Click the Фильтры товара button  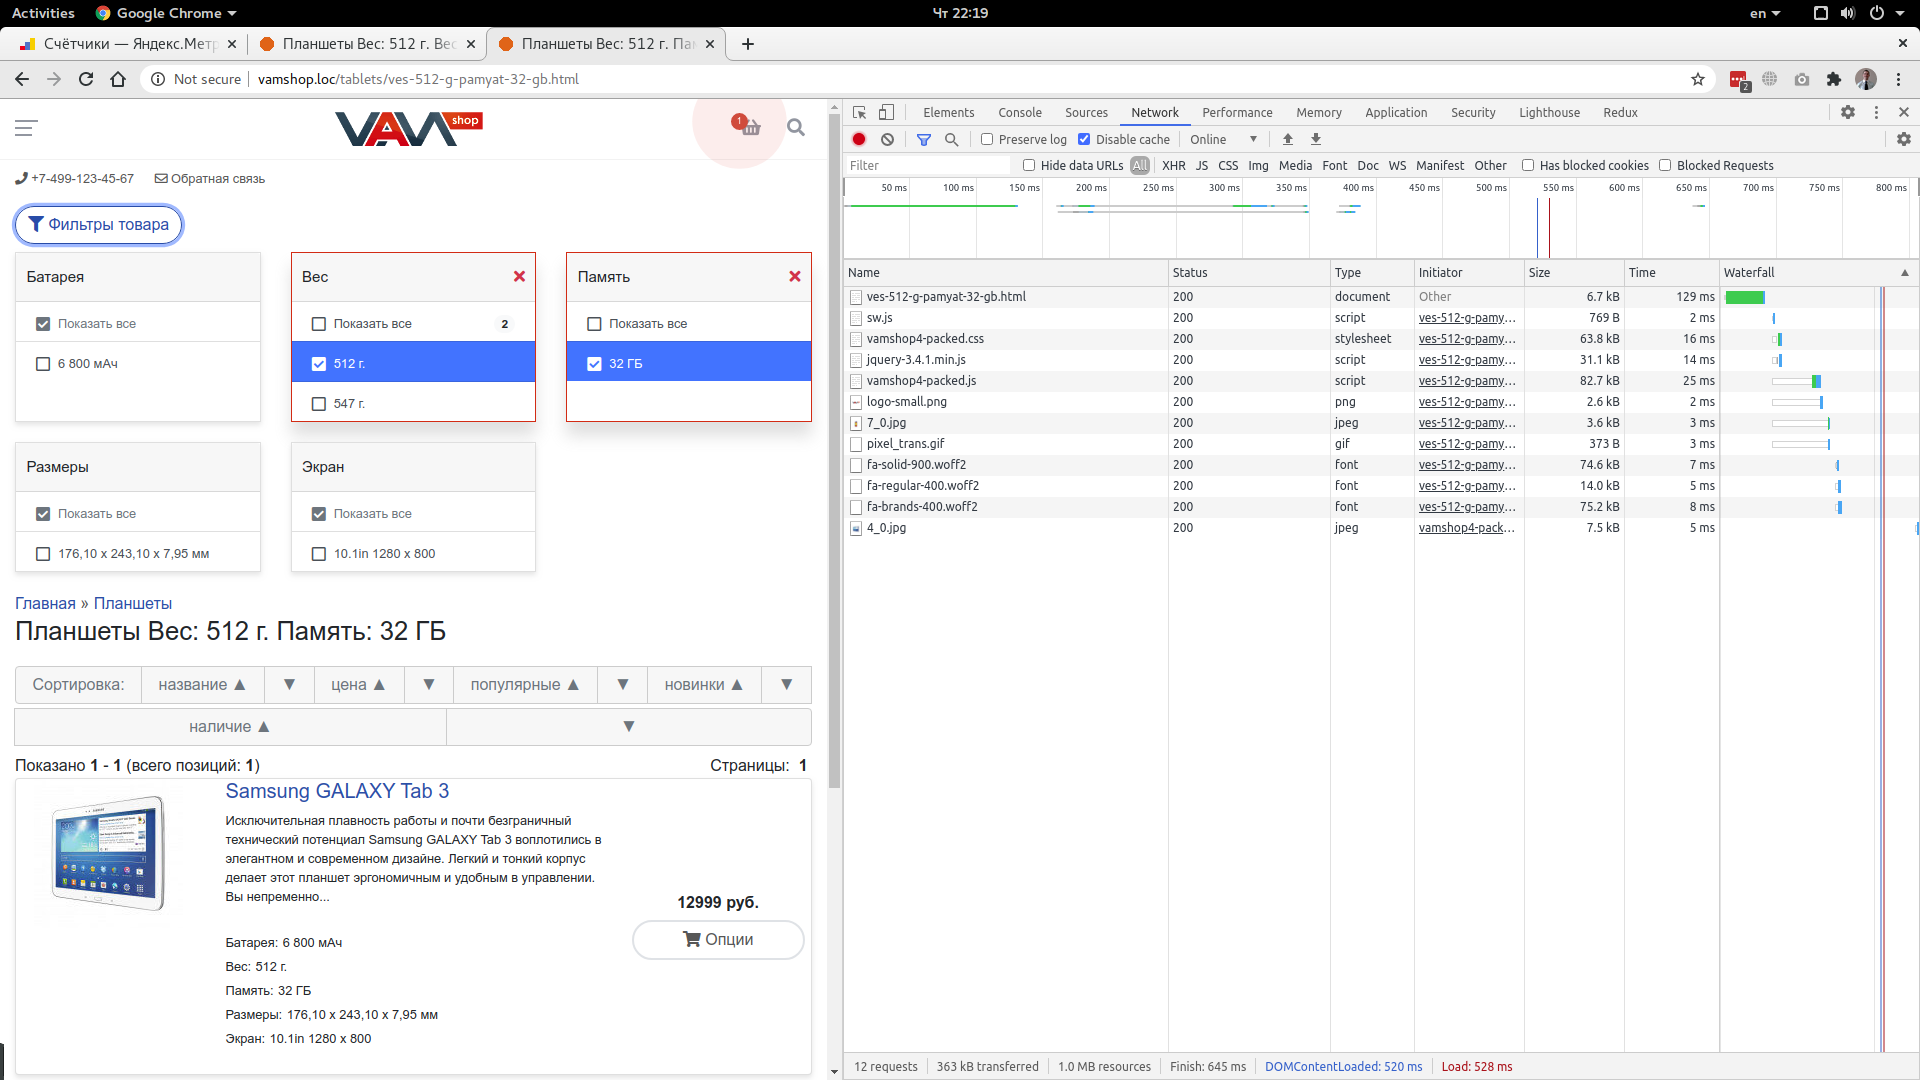(98, 225)
